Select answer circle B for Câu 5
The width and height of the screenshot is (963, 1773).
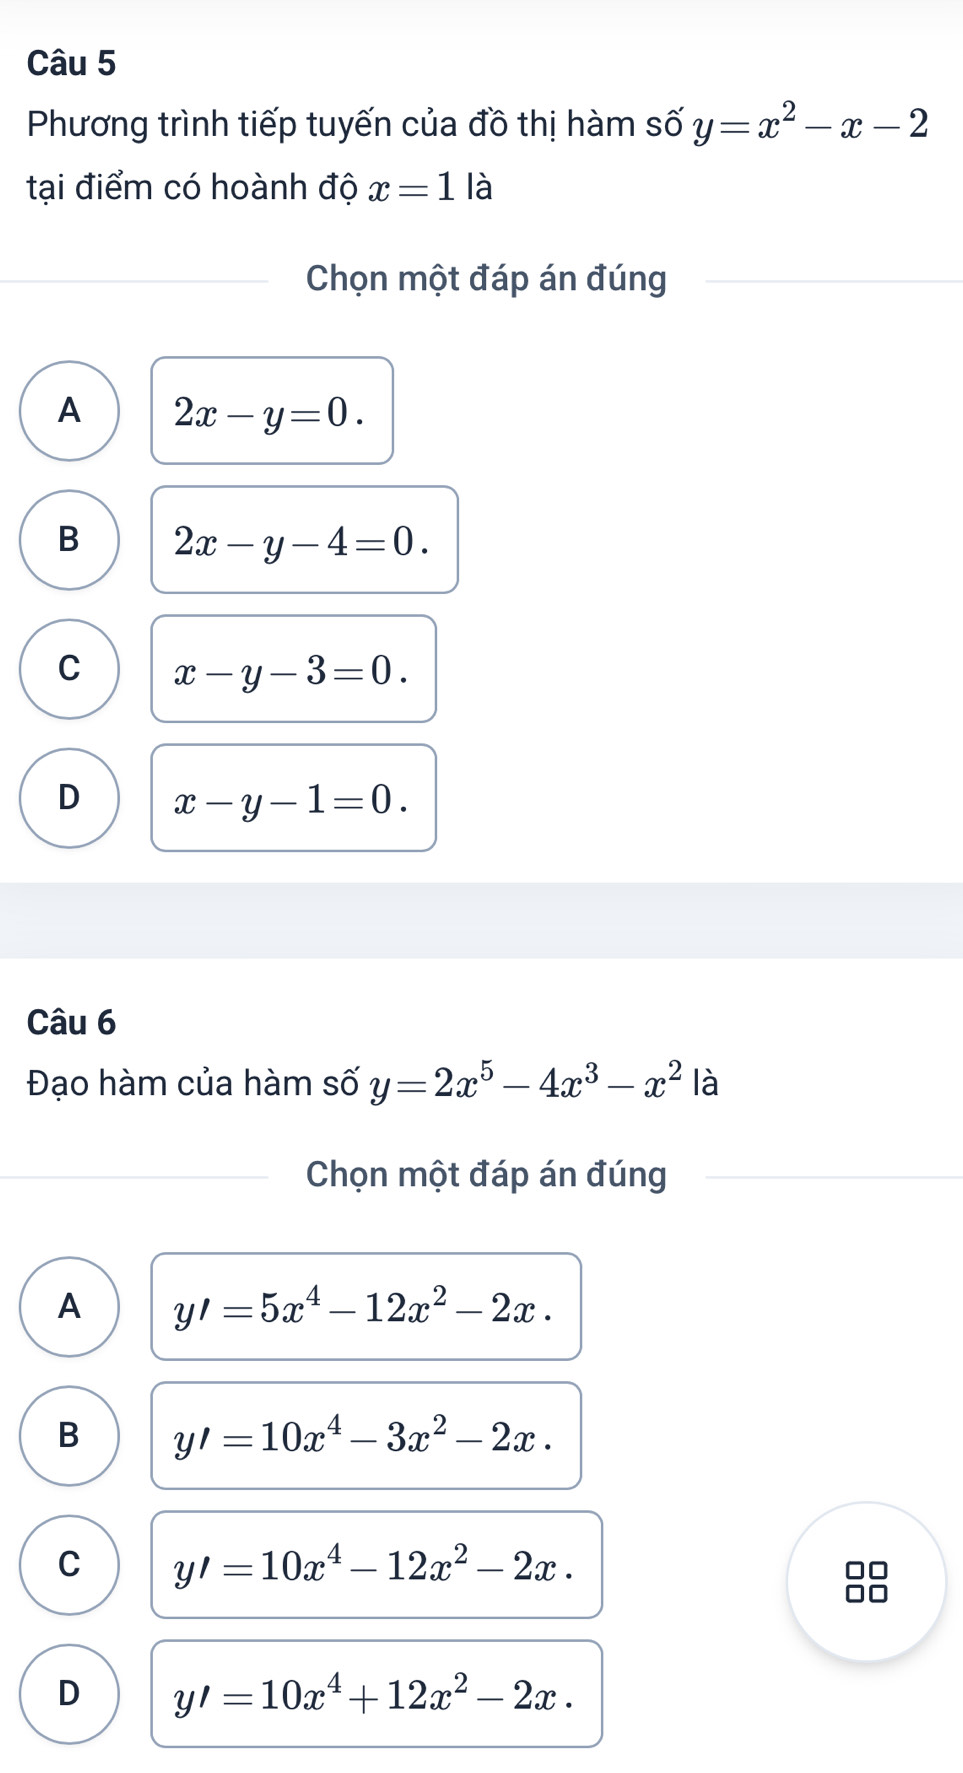click(69, 540)
